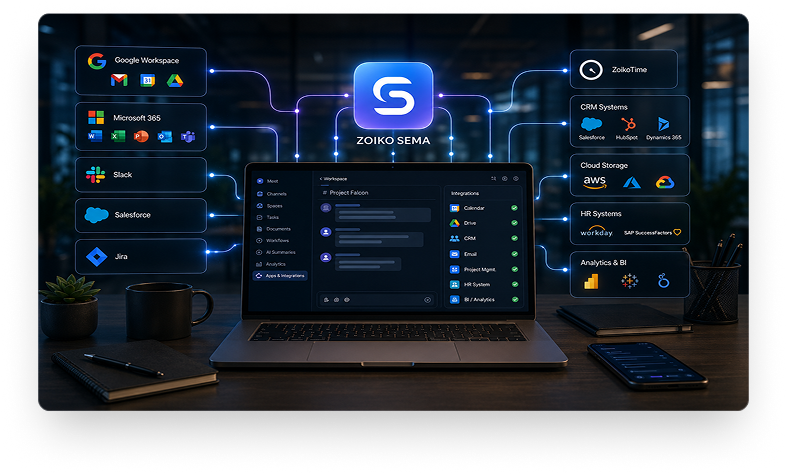Open Analytics in the laptop sidebar
787x475 pixels.
(x=271, y=264)
